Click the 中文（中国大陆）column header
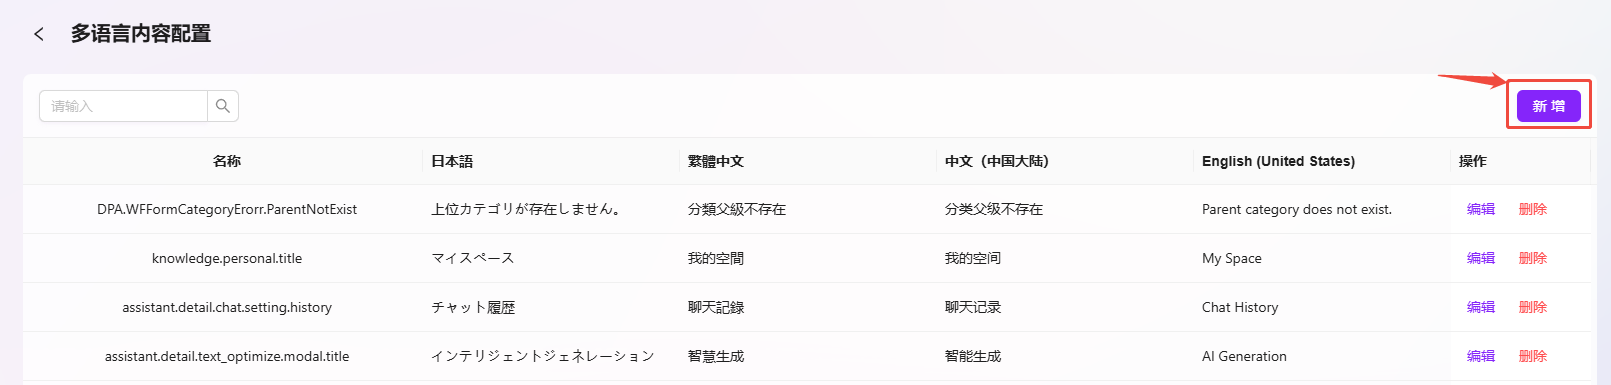This screenshot has height=385, width=1611. [x=997, y=161]
